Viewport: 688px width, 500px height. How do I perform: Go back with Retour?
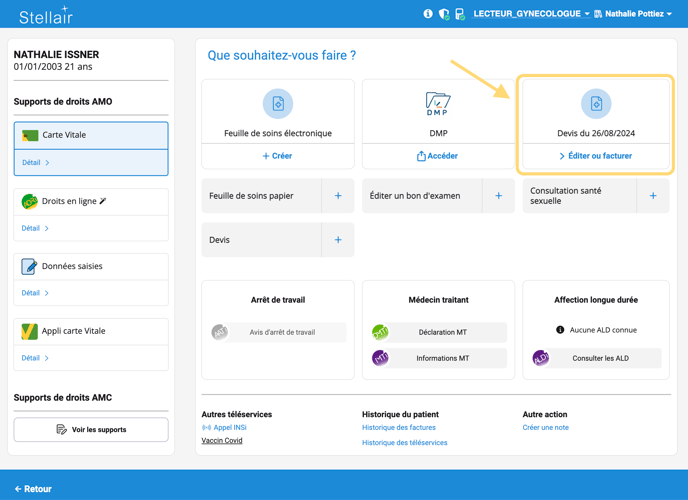tap(33, 489)
